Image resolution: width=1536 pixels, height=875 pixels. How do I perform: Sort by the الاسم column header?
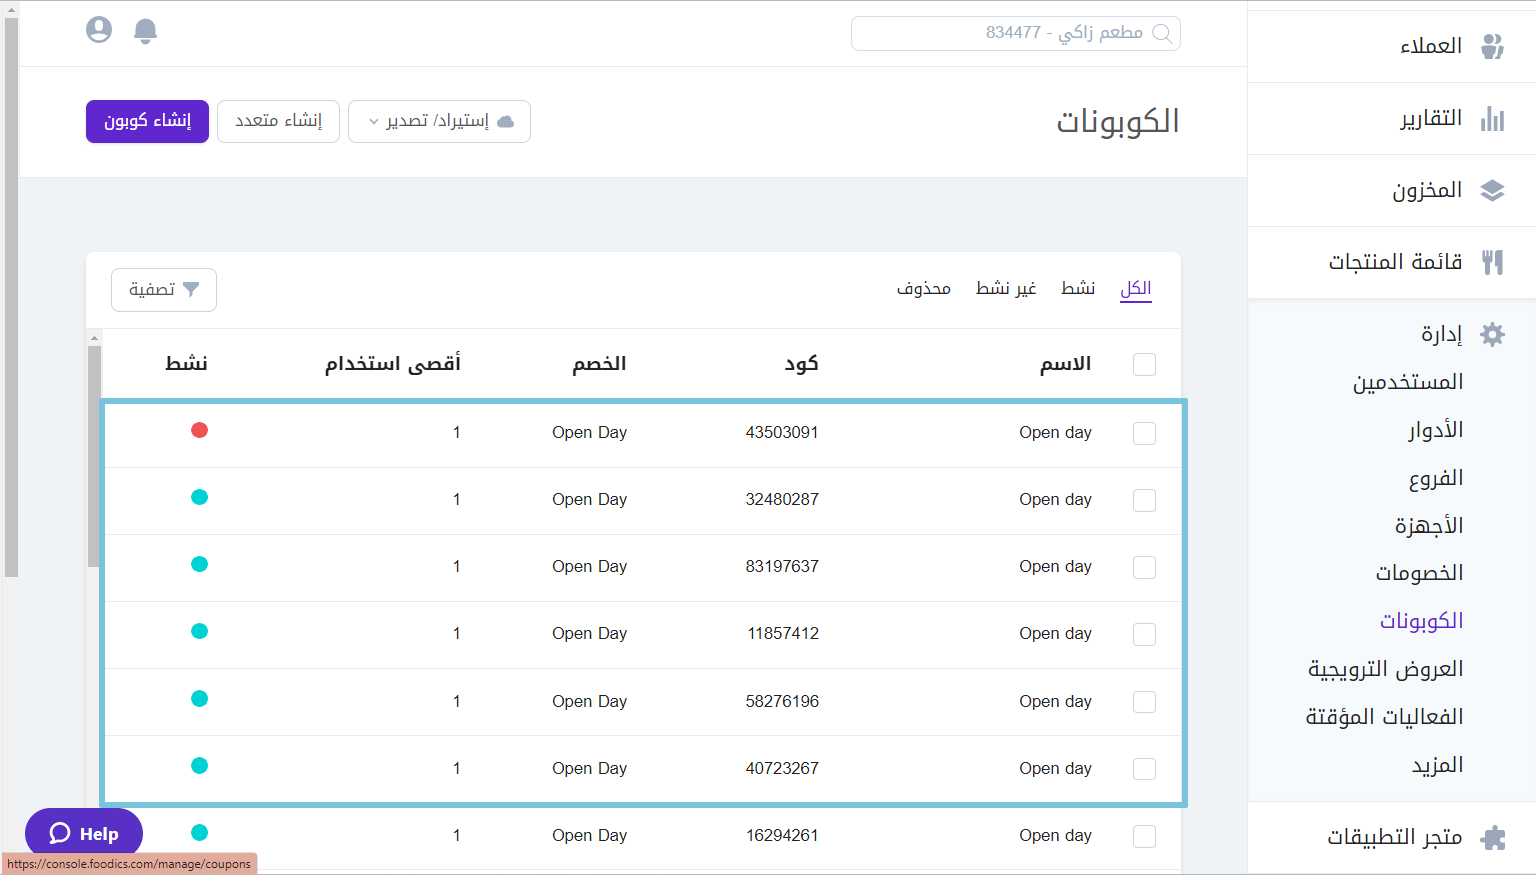tap(1066, 363)
